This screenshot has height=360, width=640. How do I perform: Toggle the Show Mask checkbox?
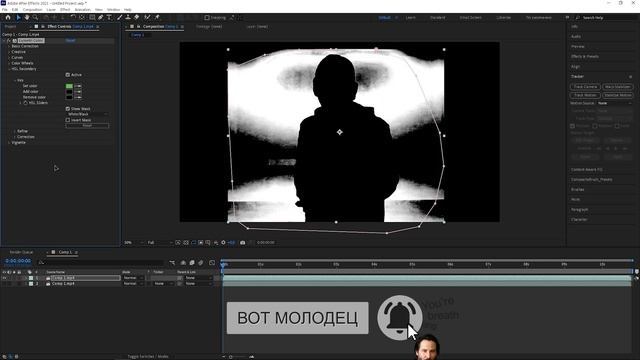[68, 109]
